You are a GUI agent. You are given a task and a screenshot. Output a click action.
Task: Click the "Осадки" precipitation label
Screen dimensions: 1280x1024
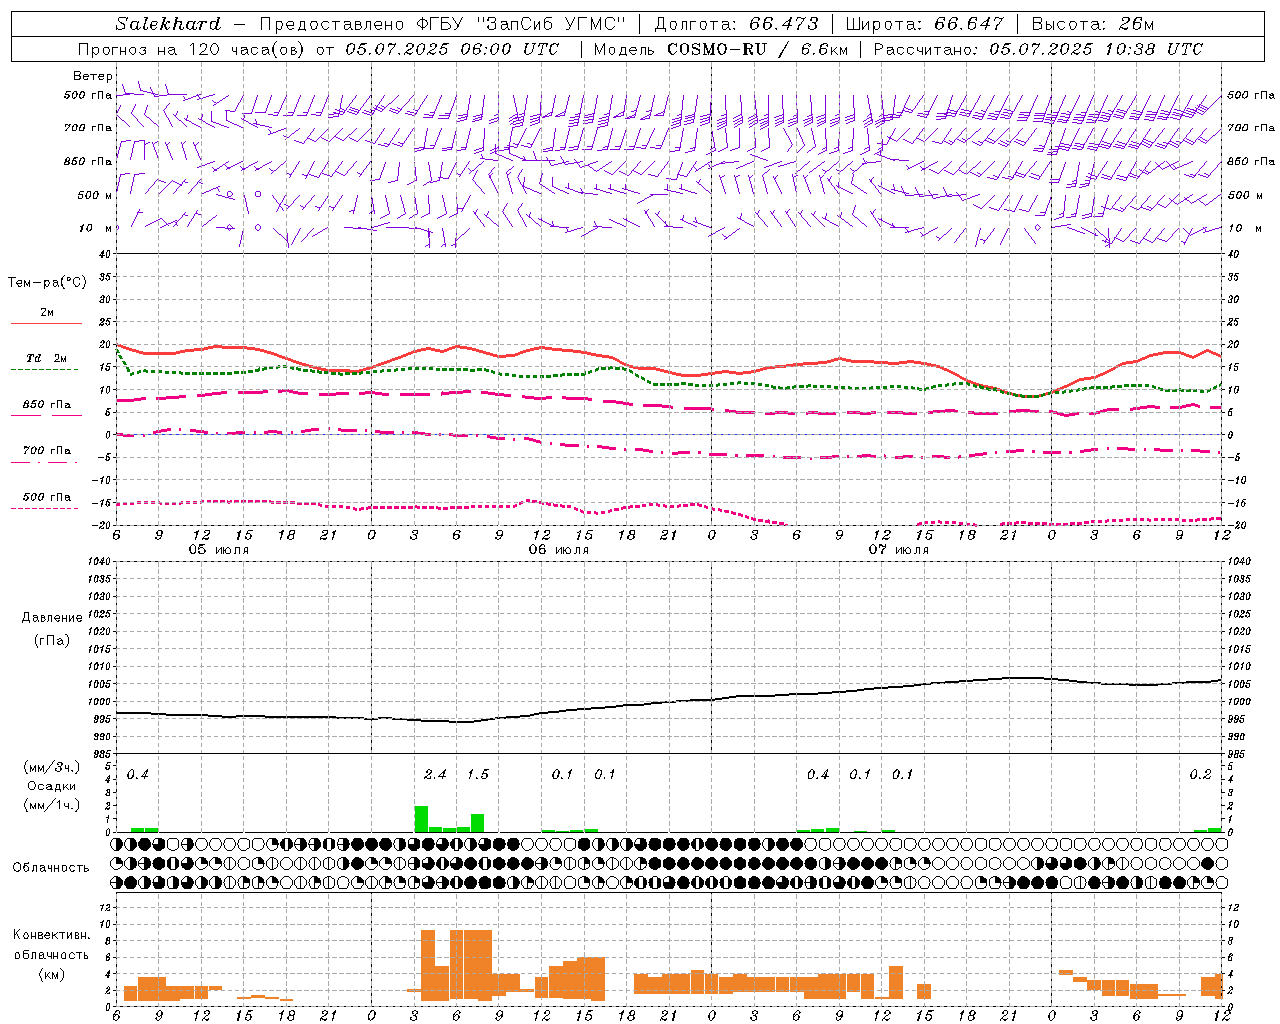(51, 786)
